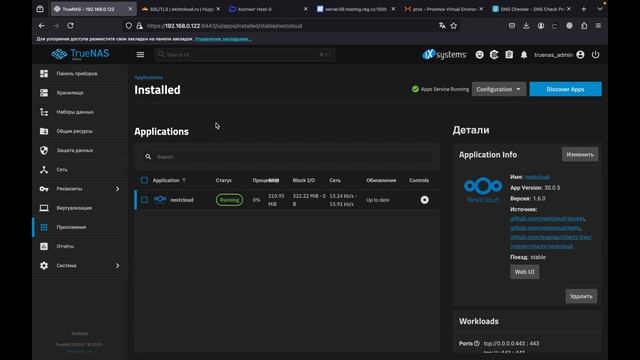Open a new browser tab

[584, 9]
